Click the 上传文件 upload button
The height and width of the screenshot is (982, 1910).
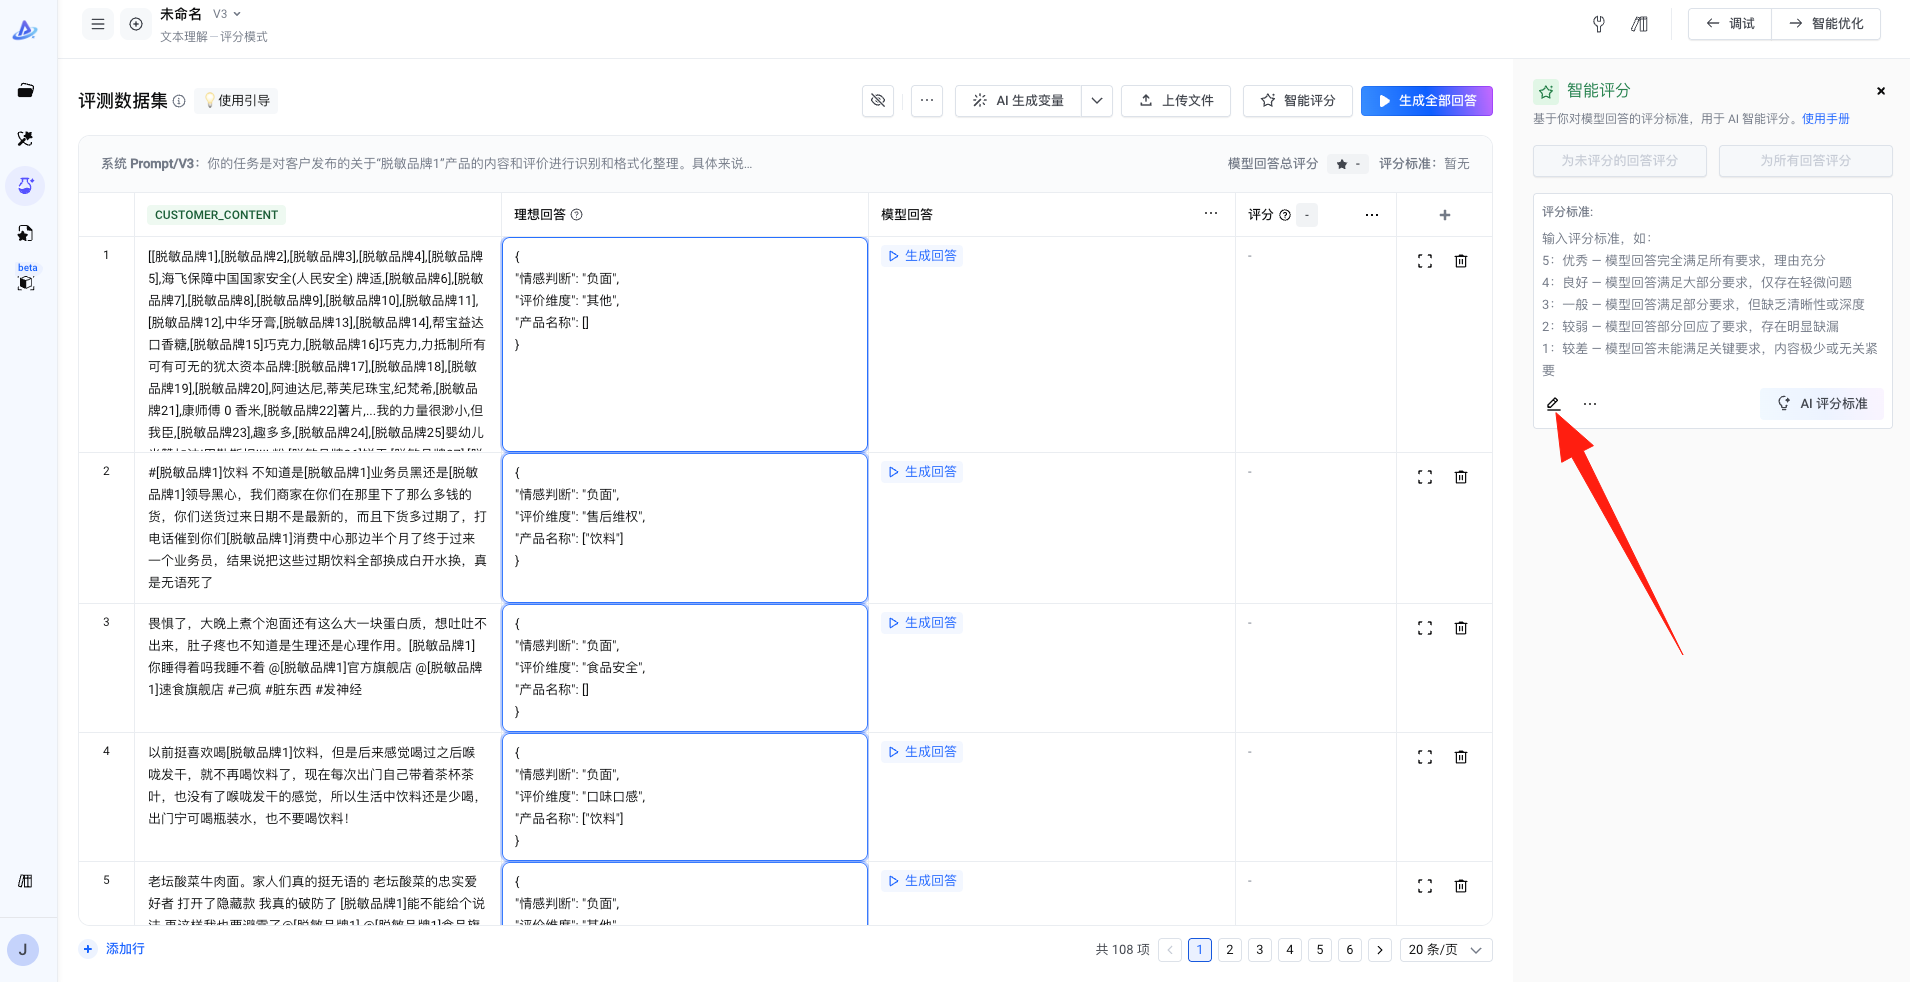(x=1176, y=100)
